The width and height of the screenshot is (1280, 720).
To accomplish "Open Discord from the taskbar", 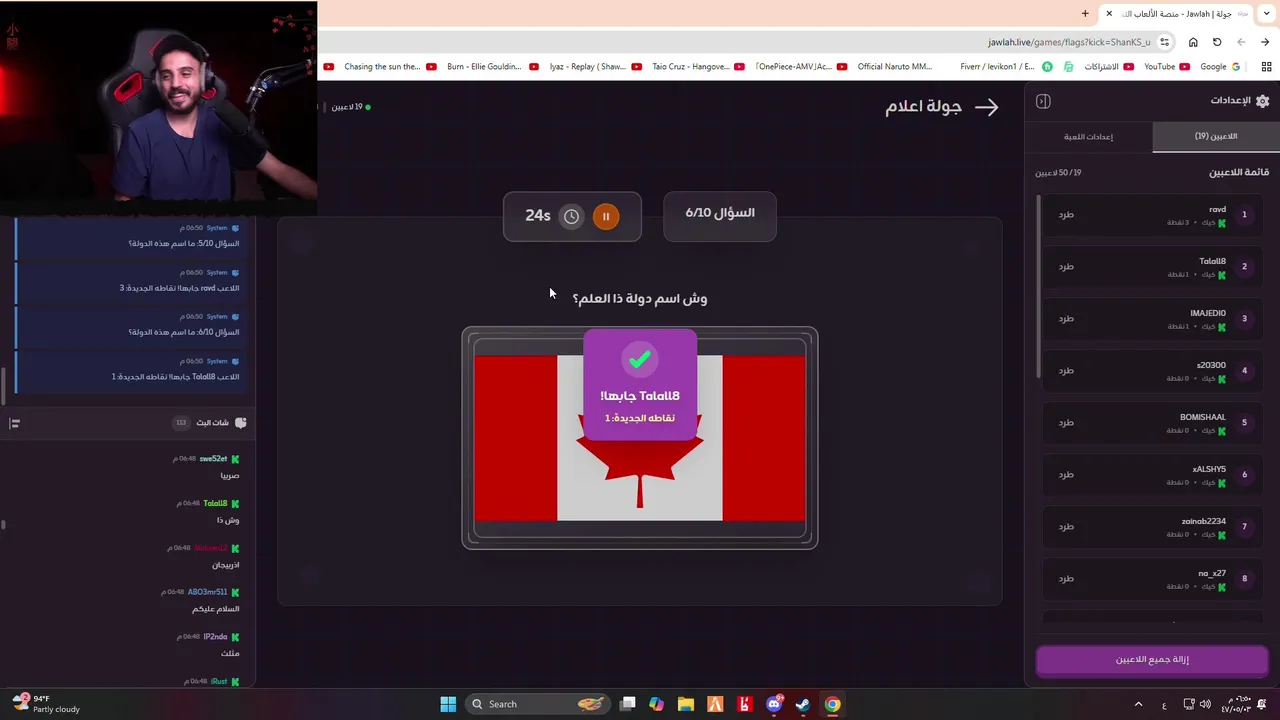I will pos(773,704).
